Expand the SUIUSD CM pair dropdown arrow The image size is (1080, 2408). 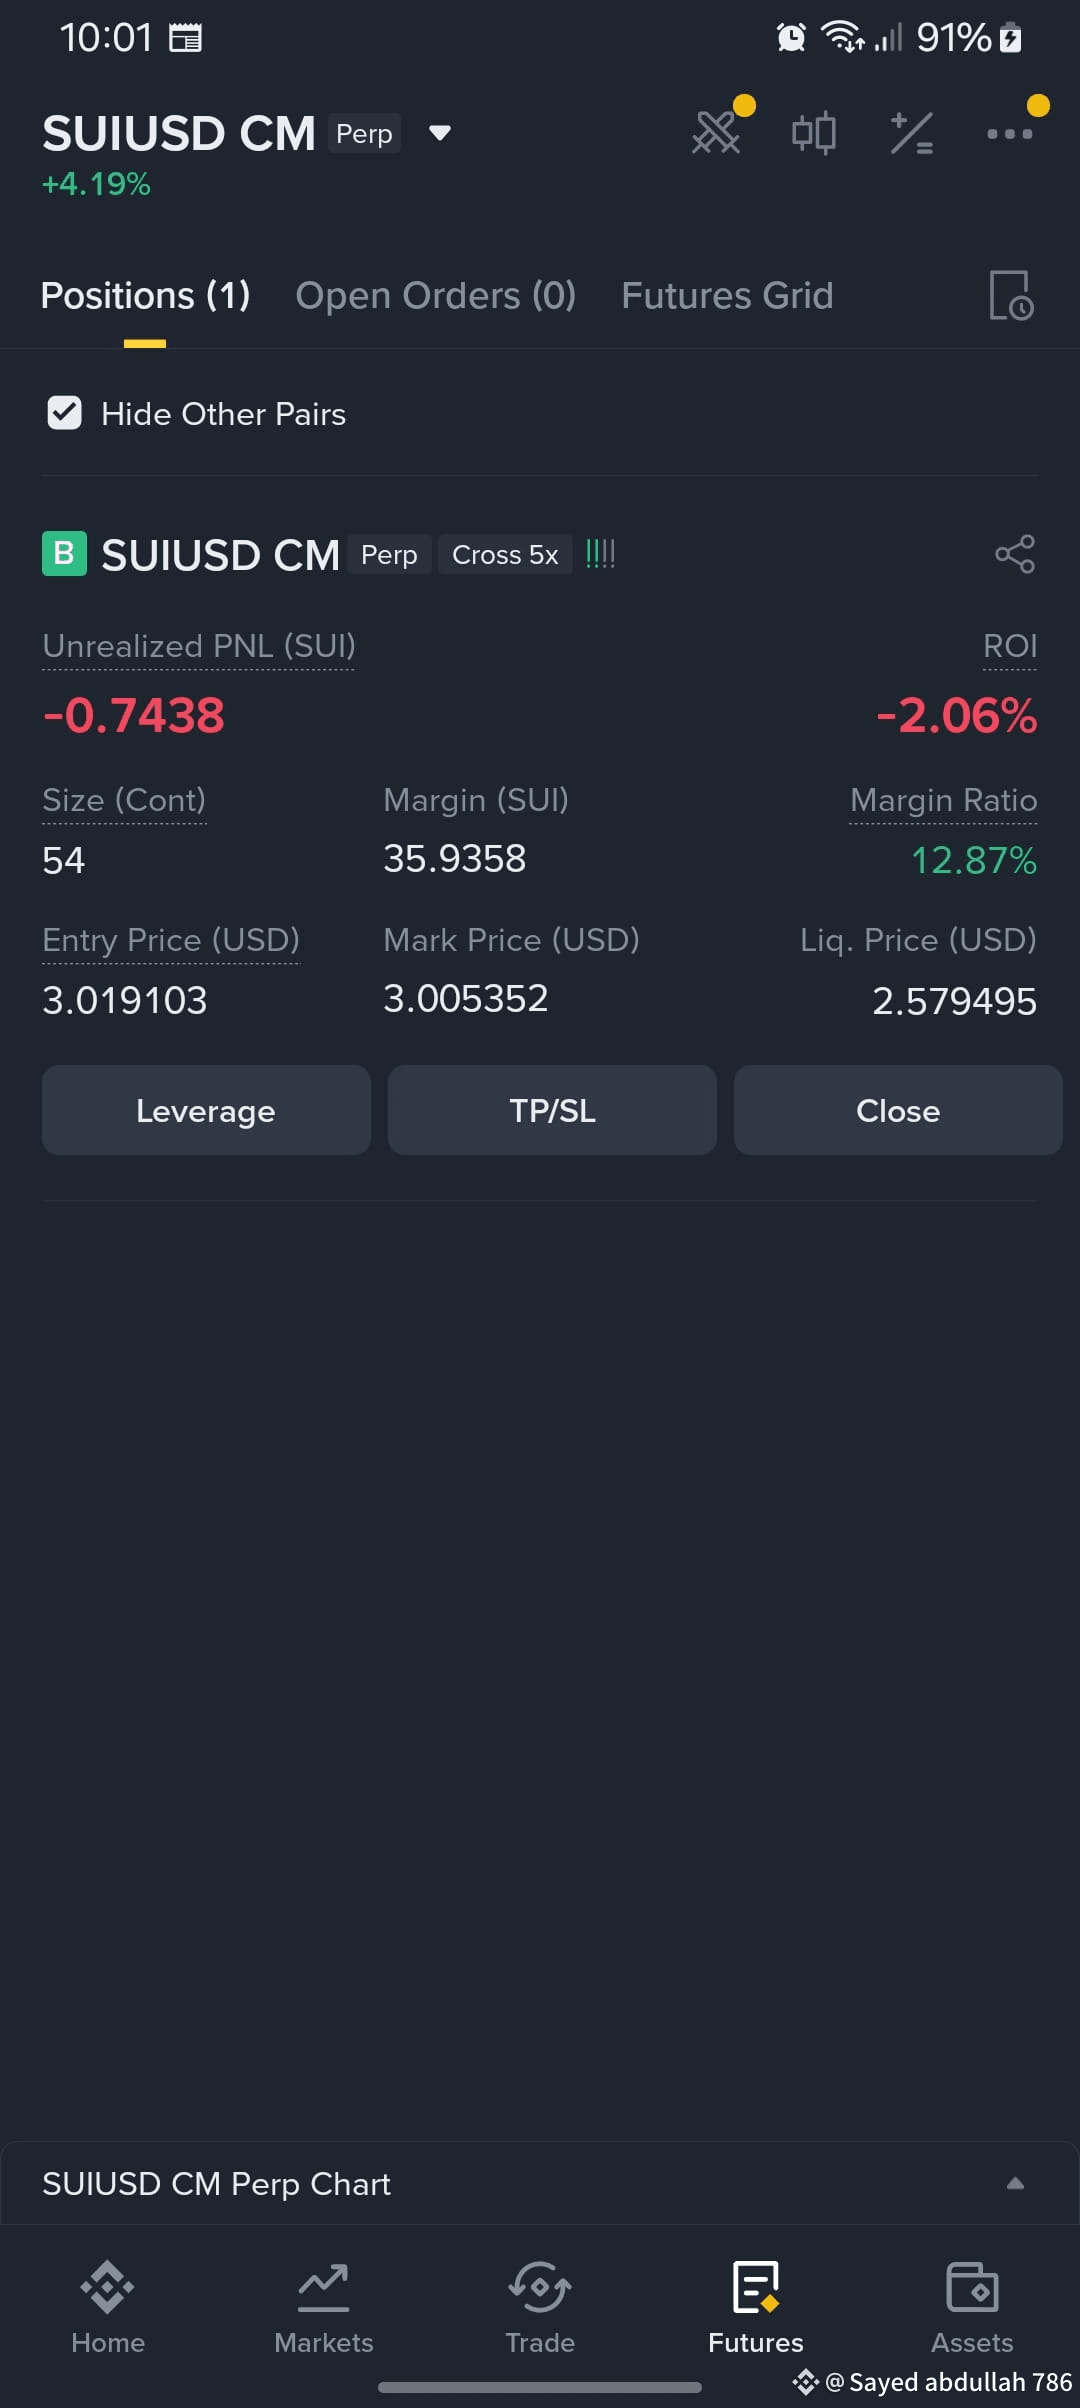(x=439, y=133)
